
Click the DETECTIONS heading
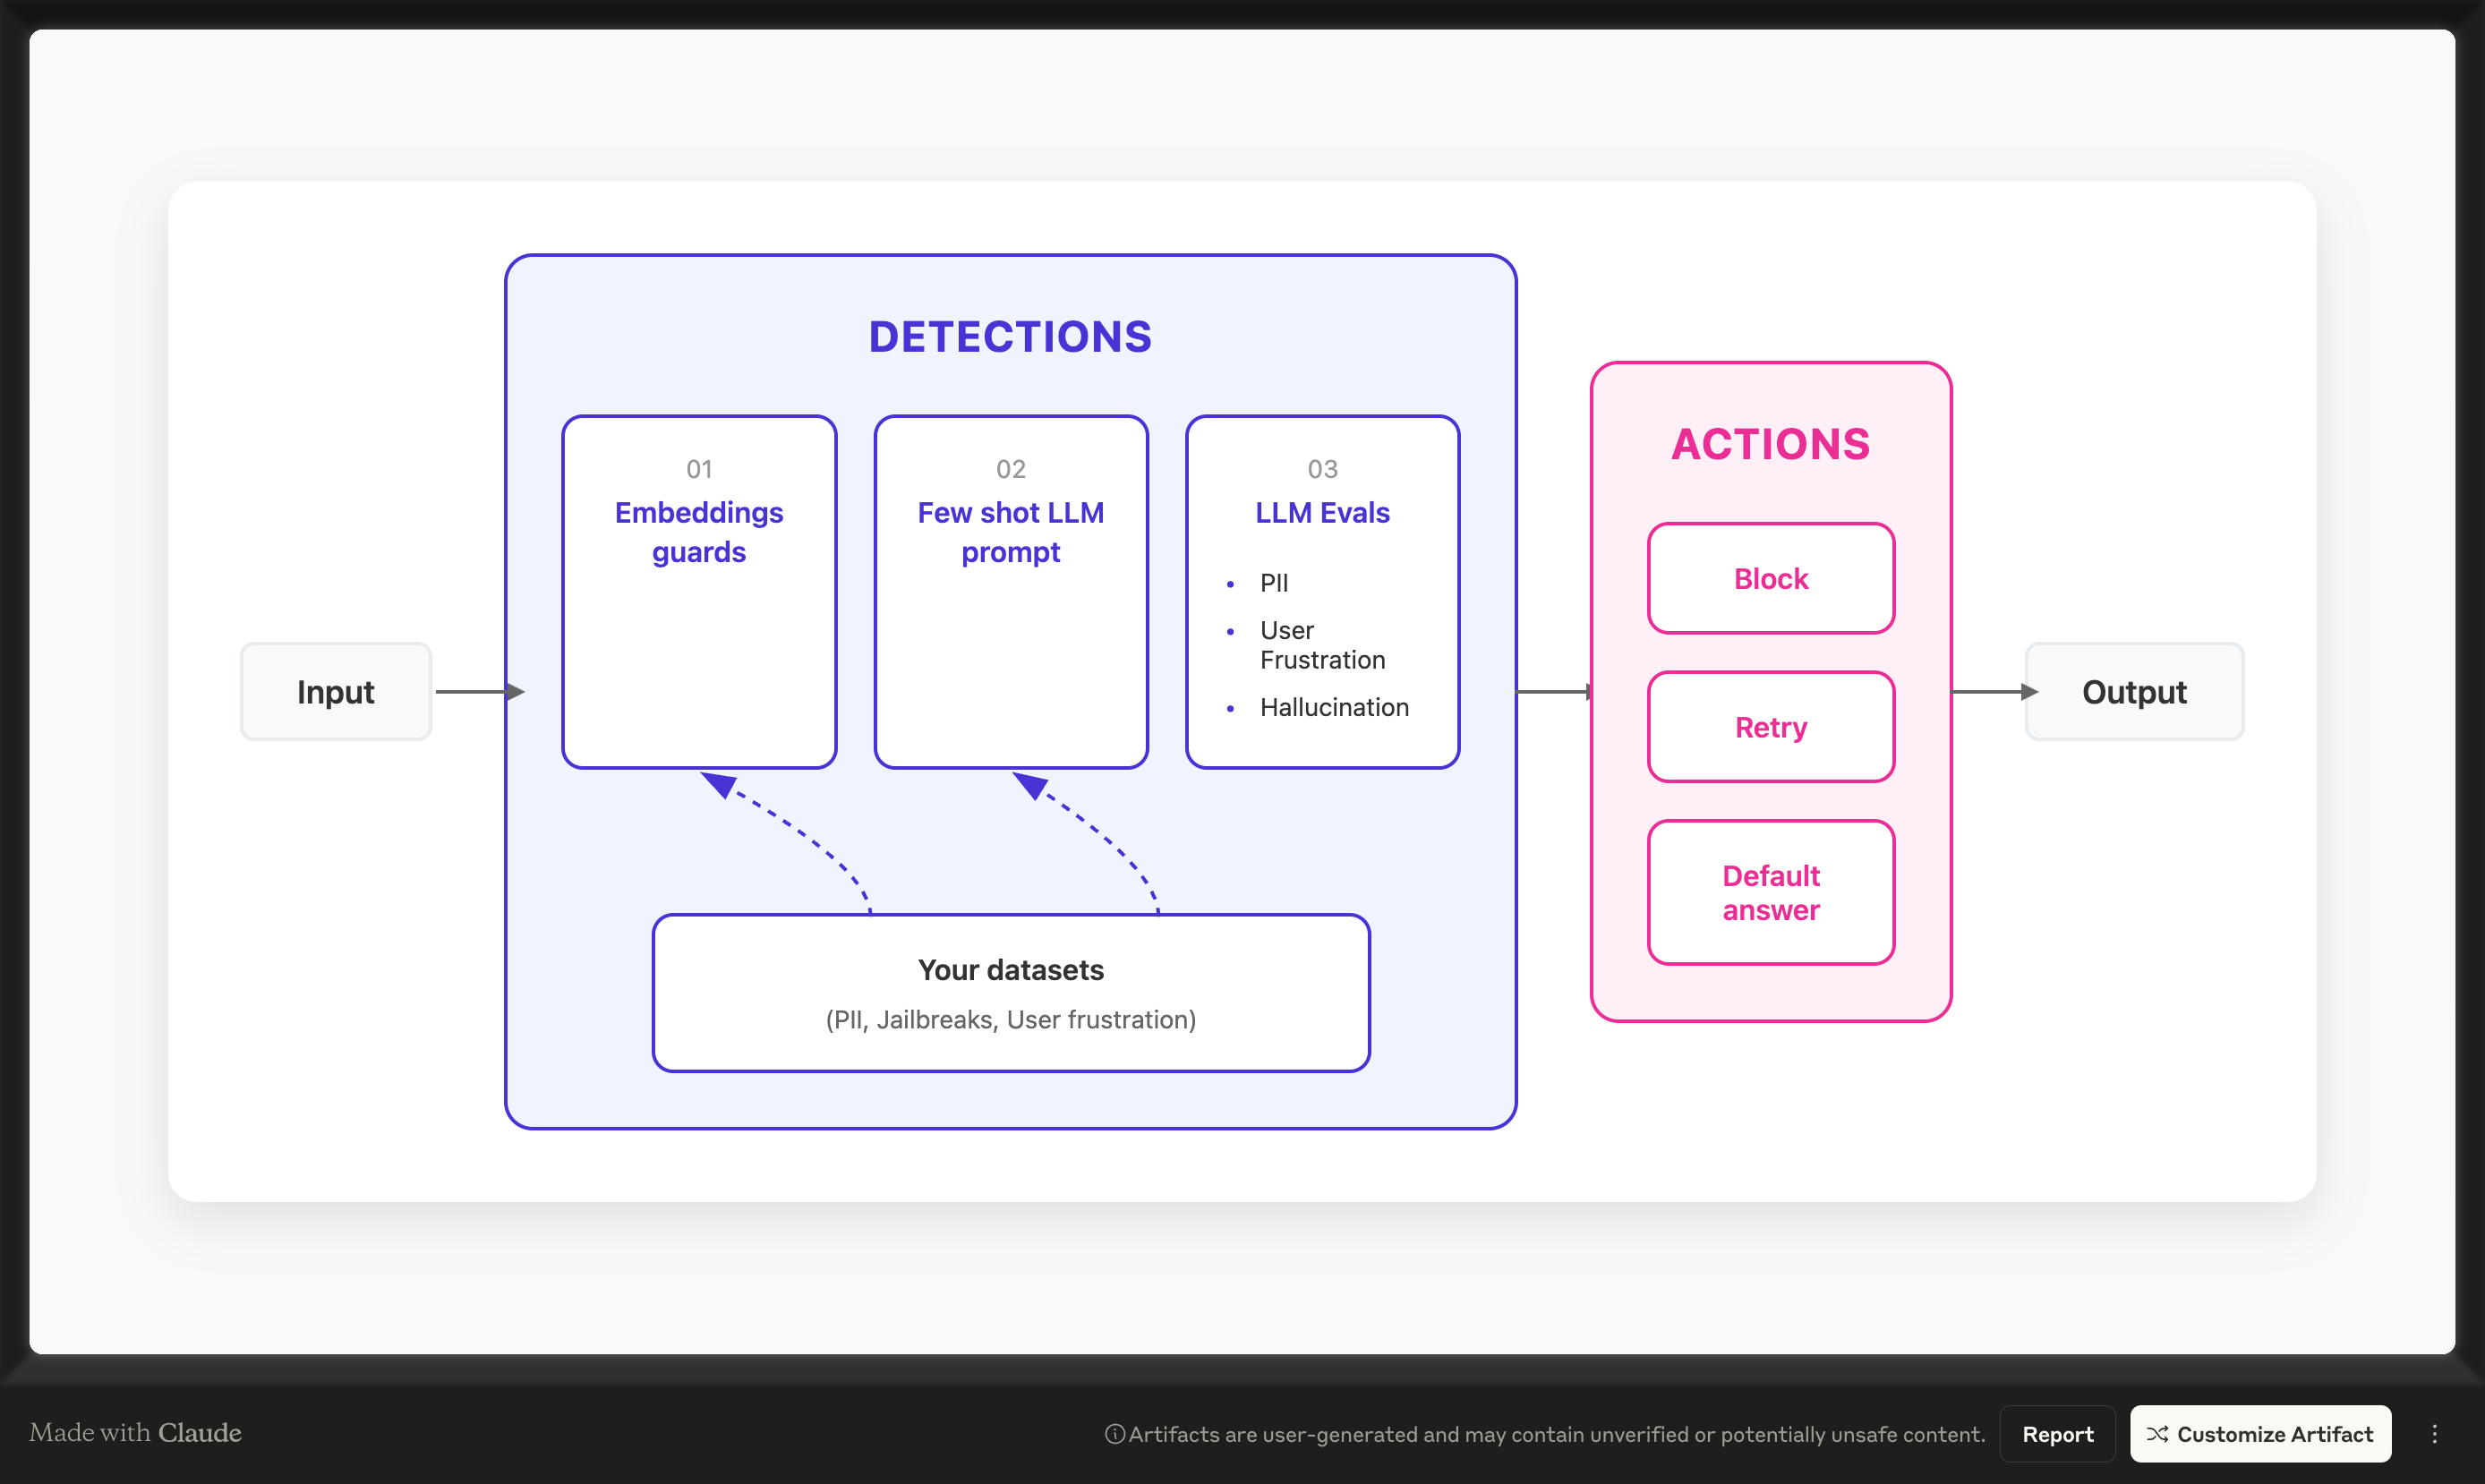click(x=1010, y=337)
